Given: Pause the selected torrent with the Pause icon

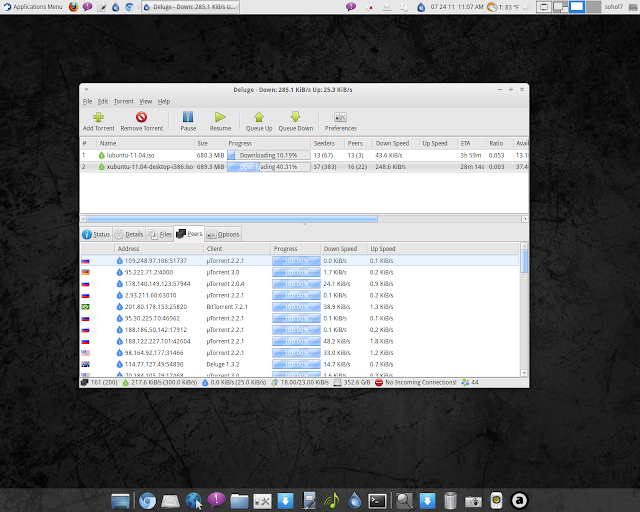Looking at the screenshot, I should [x=188, y=118].
